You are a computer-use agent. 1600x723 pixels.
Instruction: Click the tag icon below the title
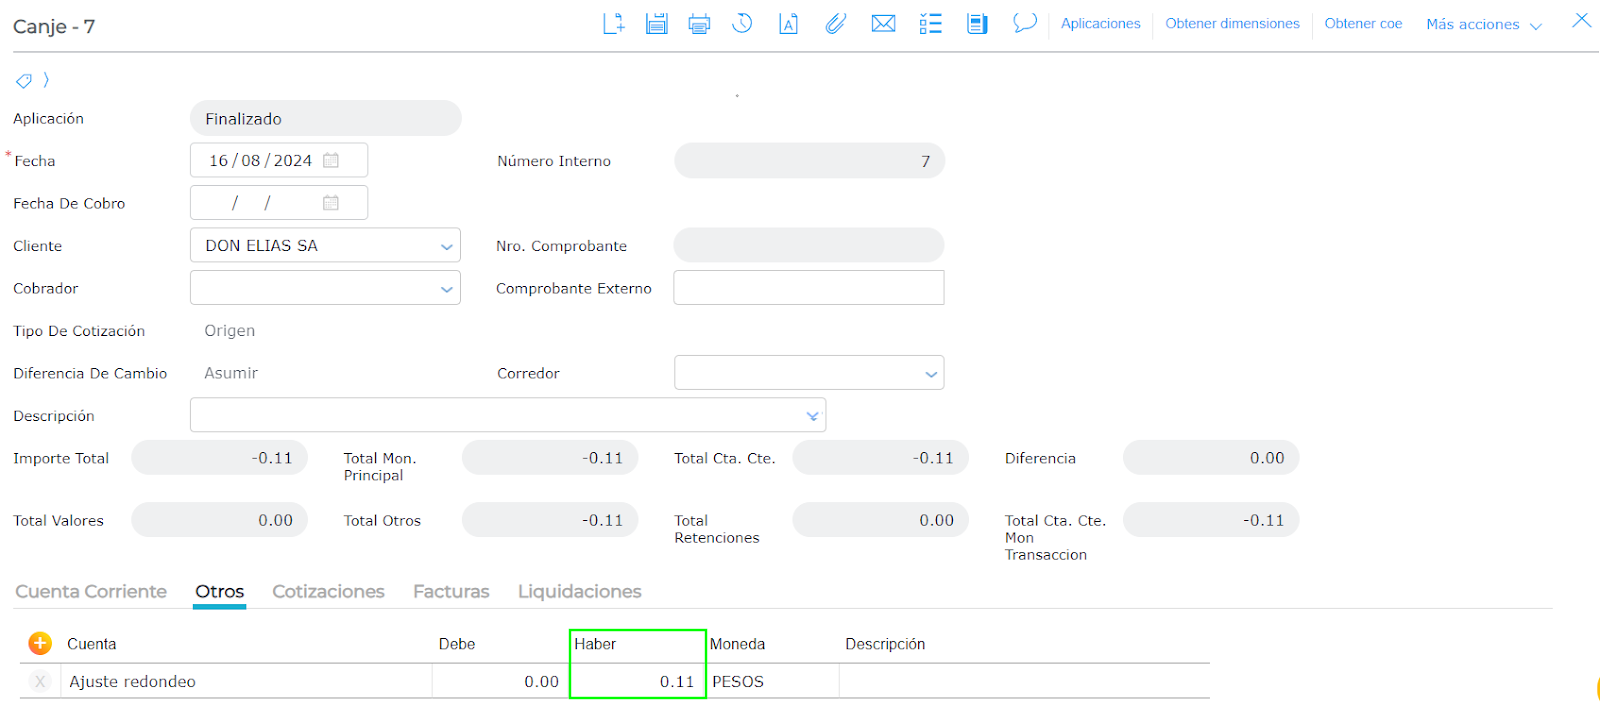tap(24, 81)
